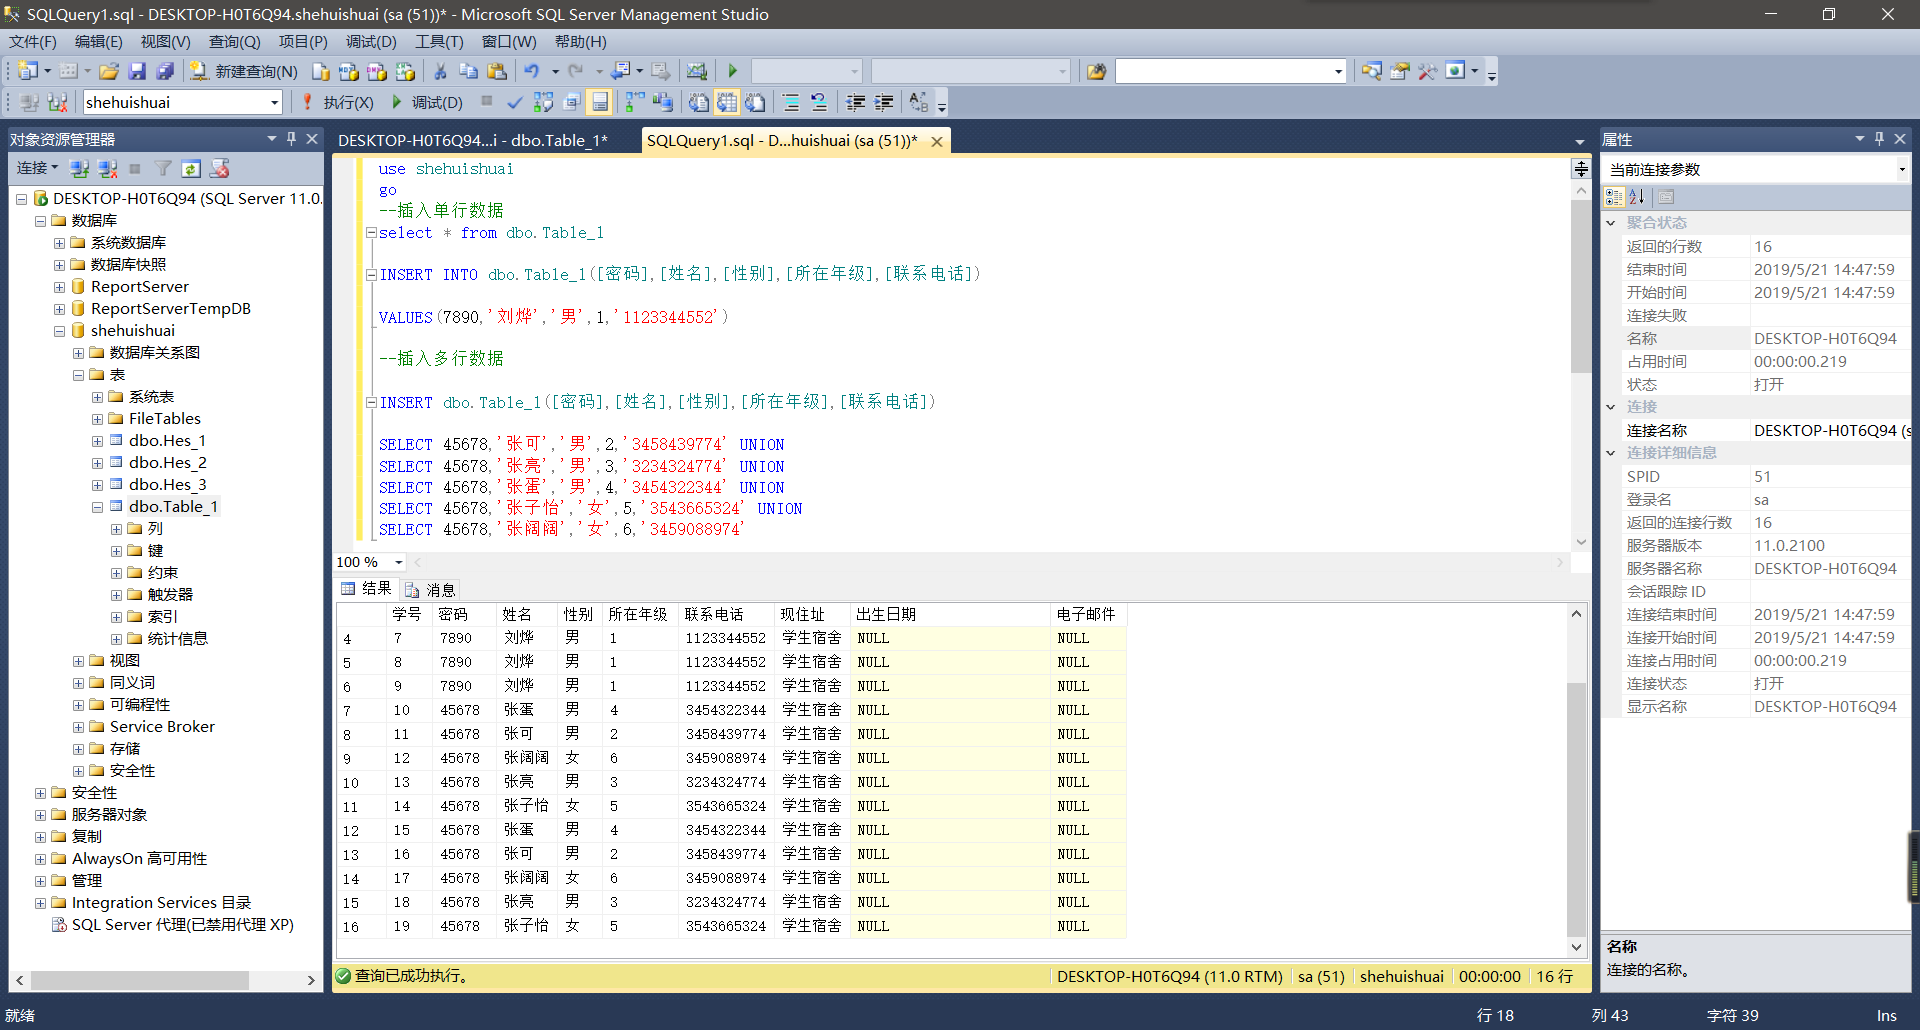Open the 查询(Q) menu

pos(233,41)
